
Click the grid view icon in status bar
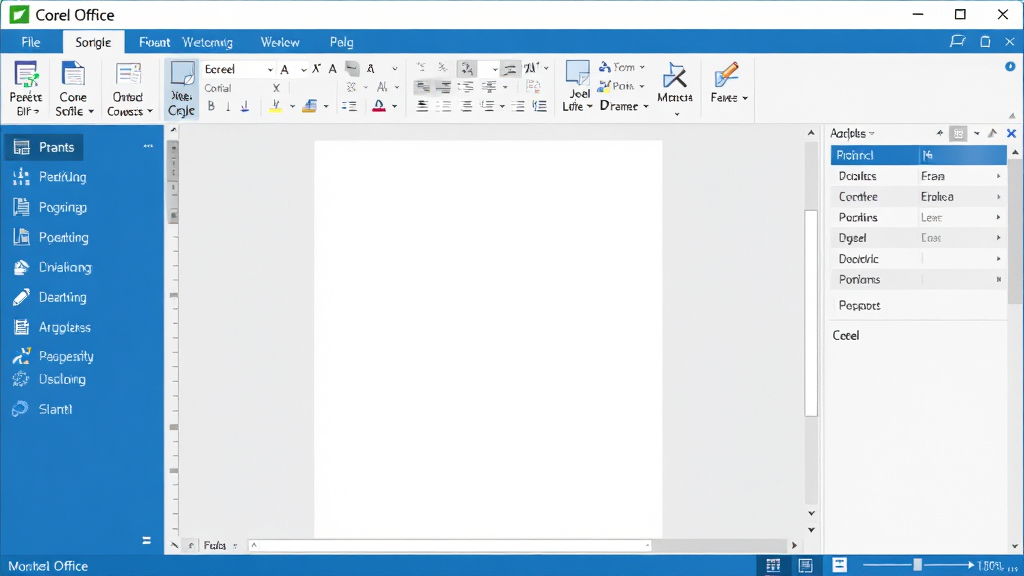(x=773, y=565)
